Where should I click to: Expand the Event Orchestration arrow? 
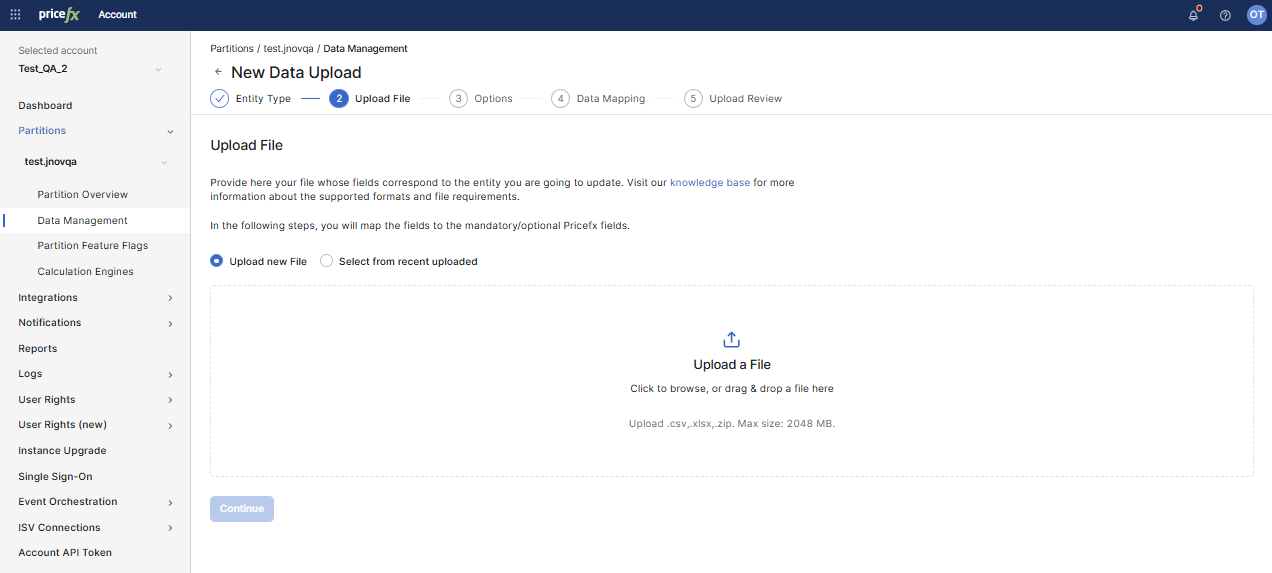pyautogui.click(x=170, y=502)
